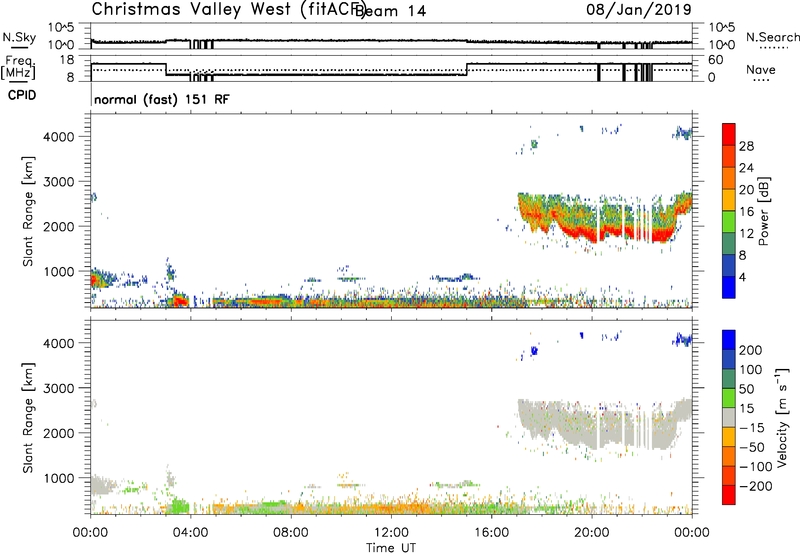
Task: Click the title 'Christmas Valley West (fitACF)'
Action: pos(228,9)
